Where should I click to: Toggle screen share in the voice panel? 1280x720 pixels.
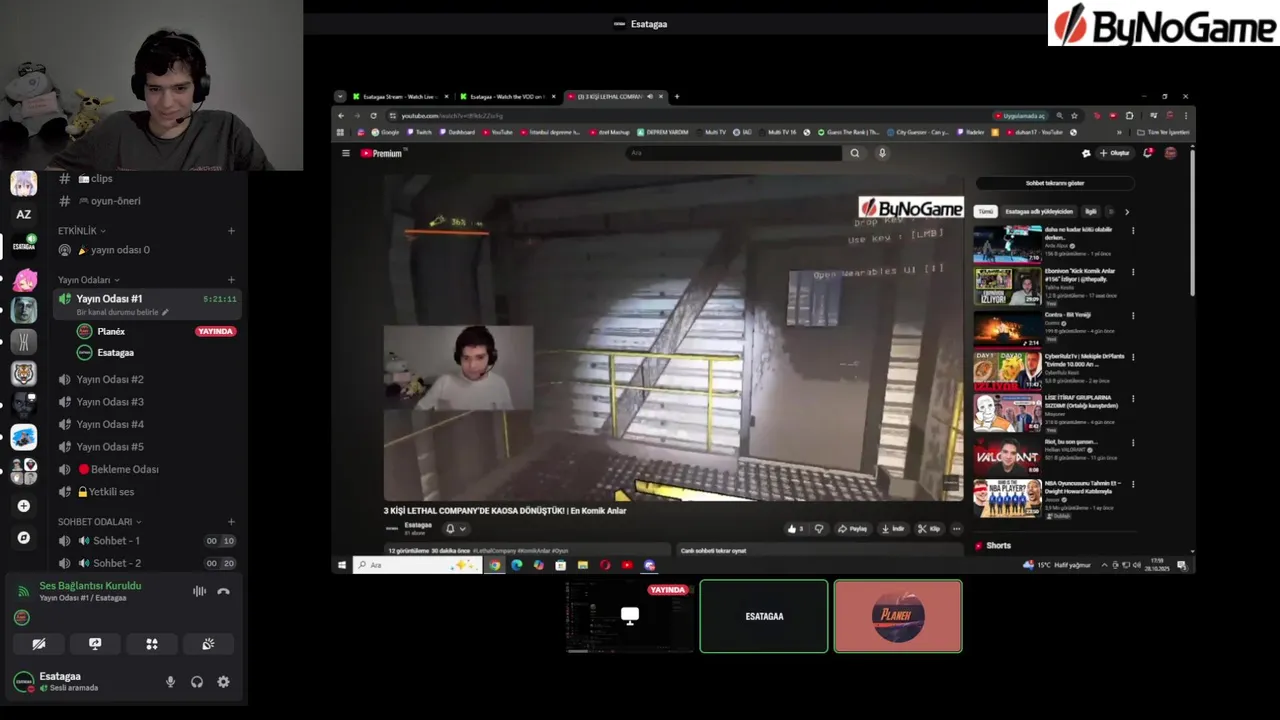click(x=95, y=644)
